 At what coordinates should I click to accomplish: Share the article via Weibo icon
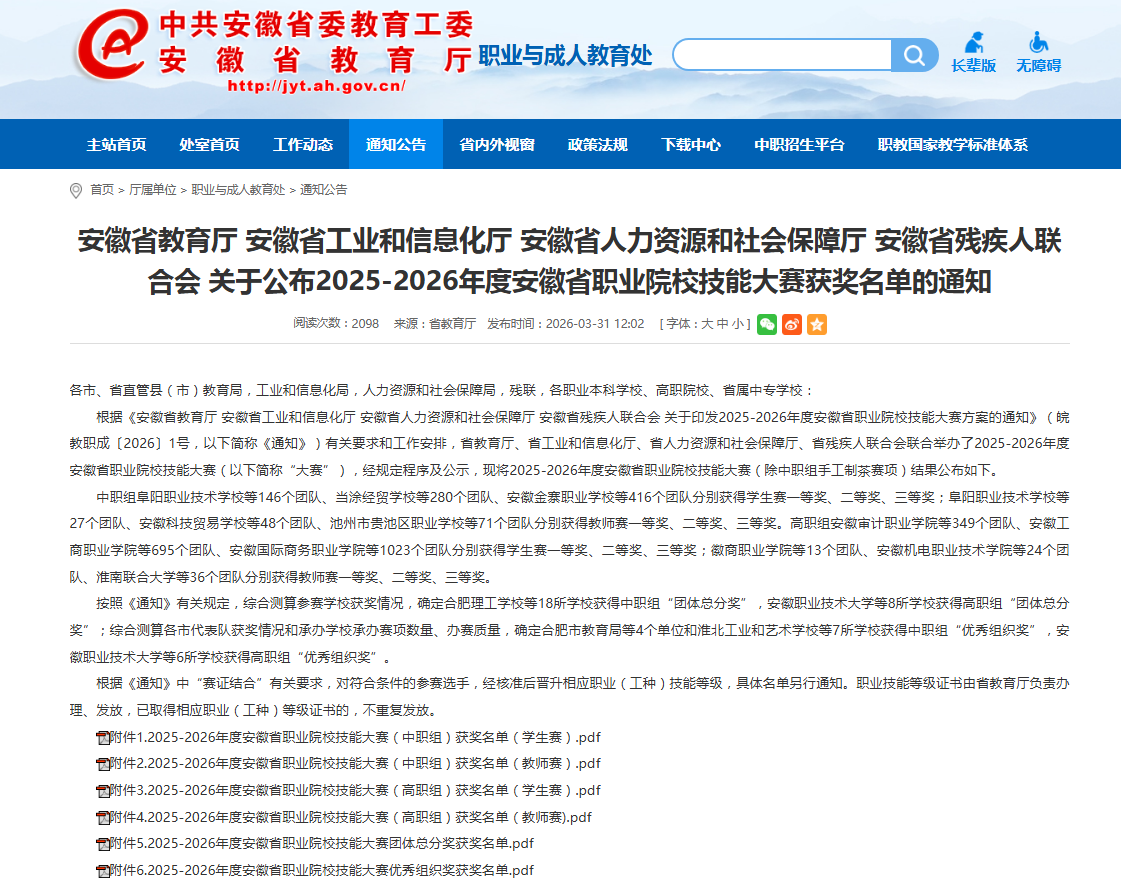[x=791, y=324]
